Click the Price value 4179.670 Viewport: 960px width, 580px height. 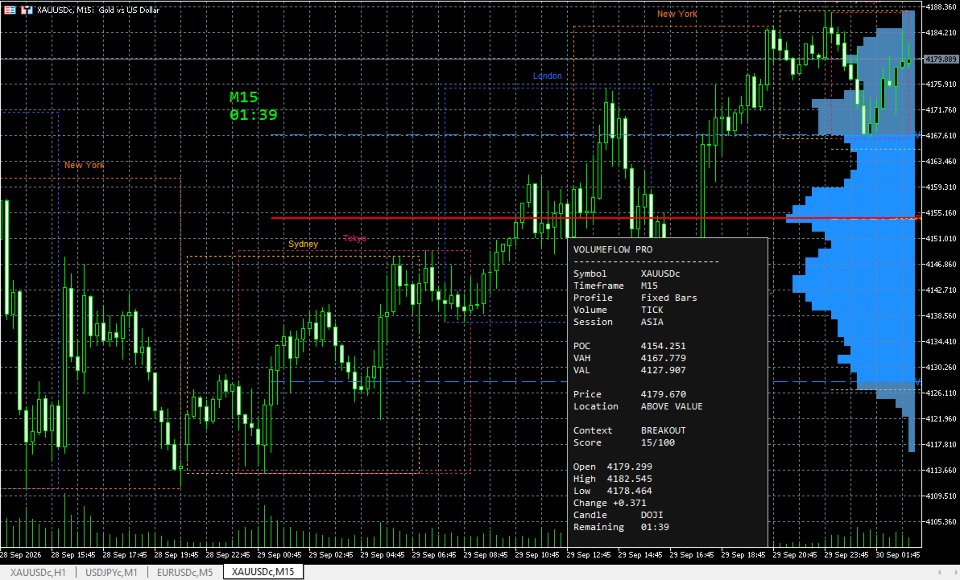663,394
